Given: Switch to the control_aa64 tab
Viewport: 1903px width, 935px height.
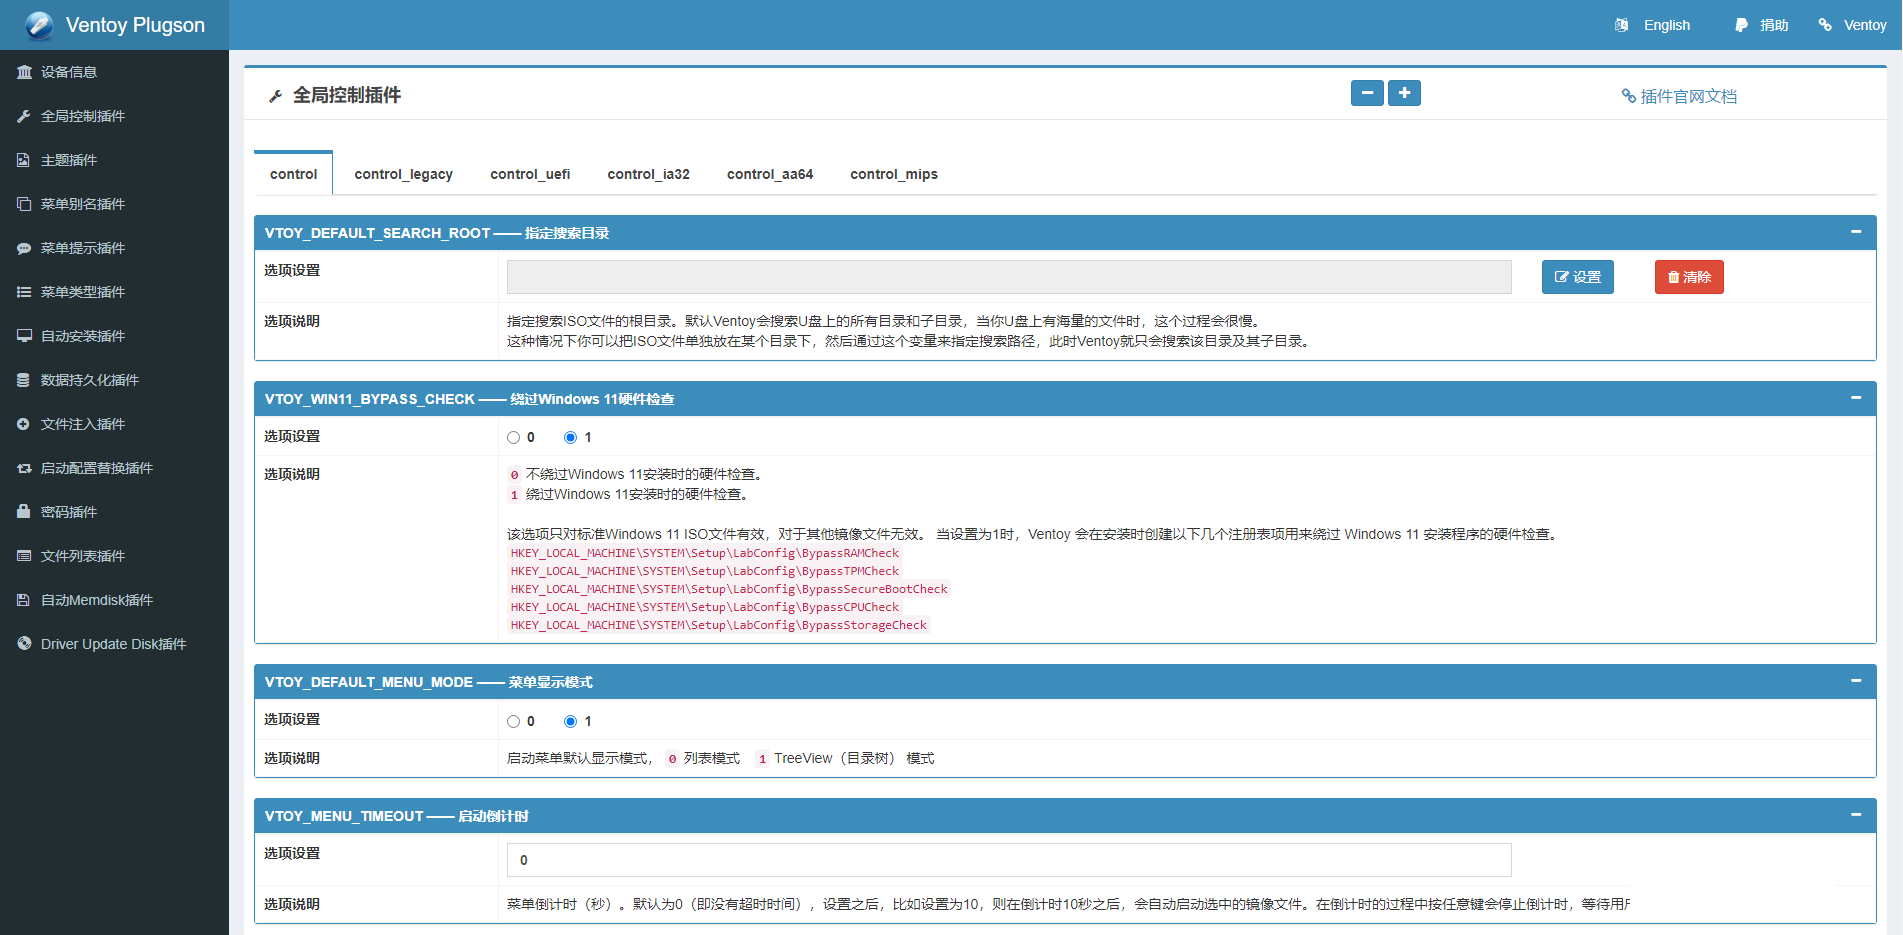Looking at the screenshot, I should [770, 174].
